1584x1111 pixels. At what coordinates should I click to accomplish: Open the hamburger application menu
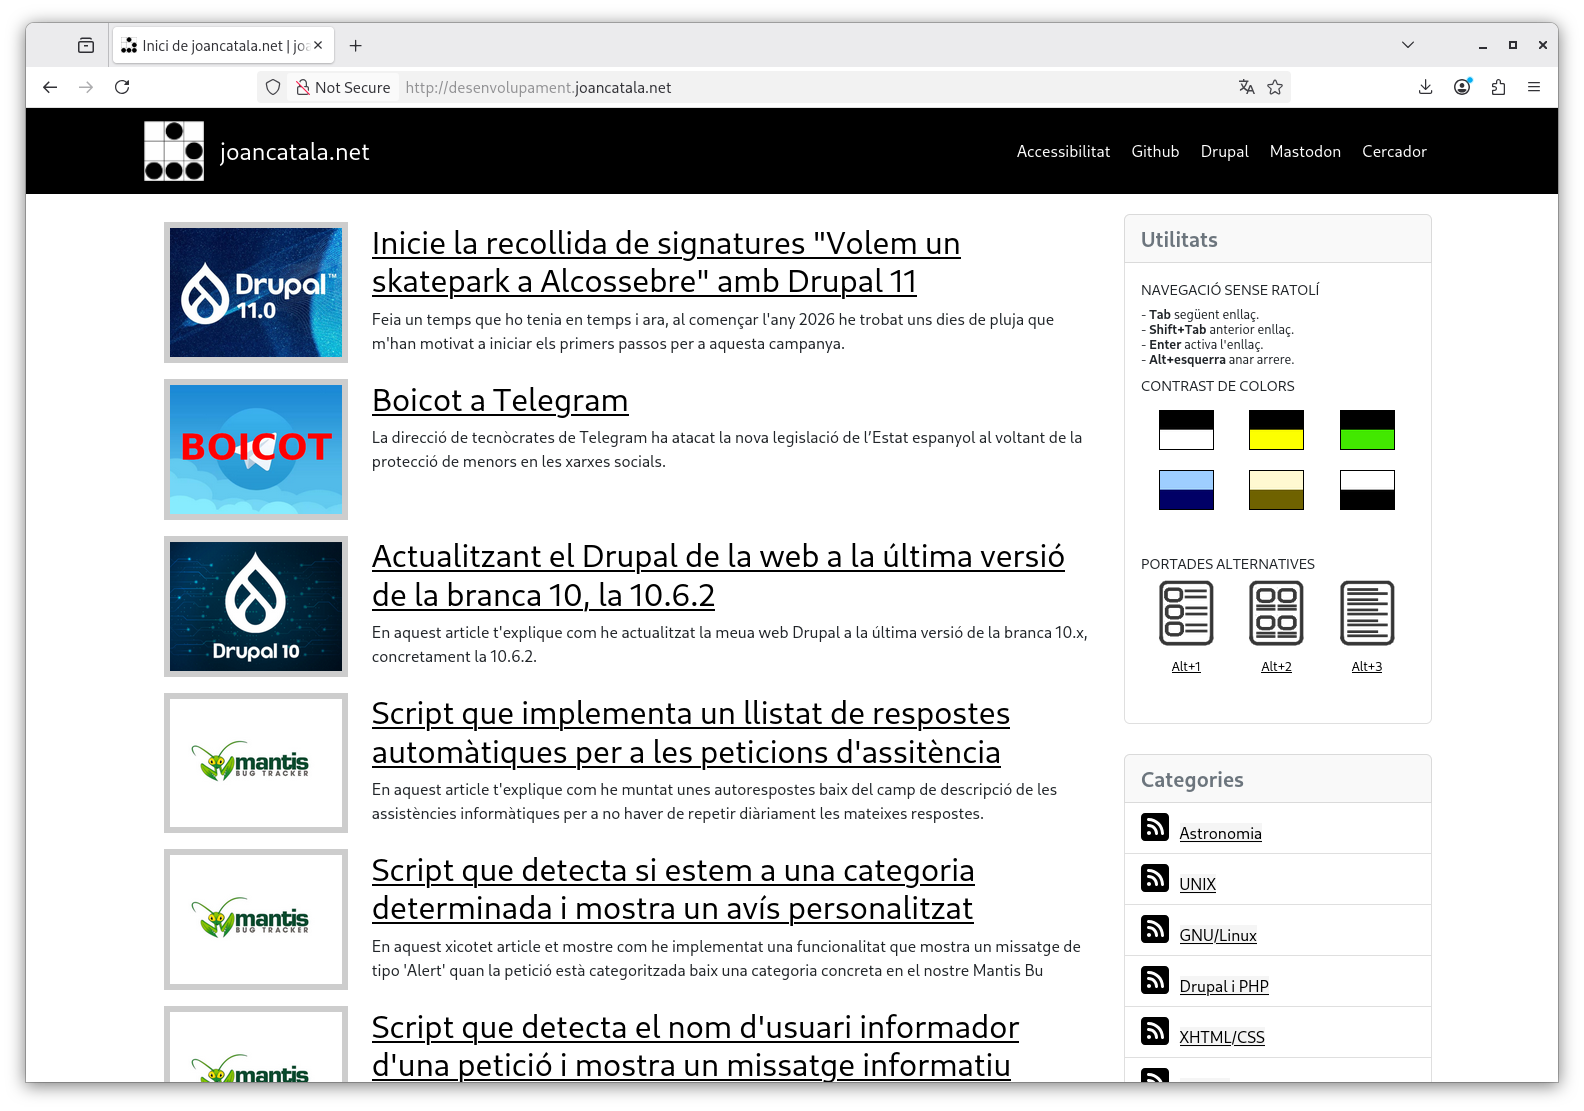click(x=1534, y=87)
